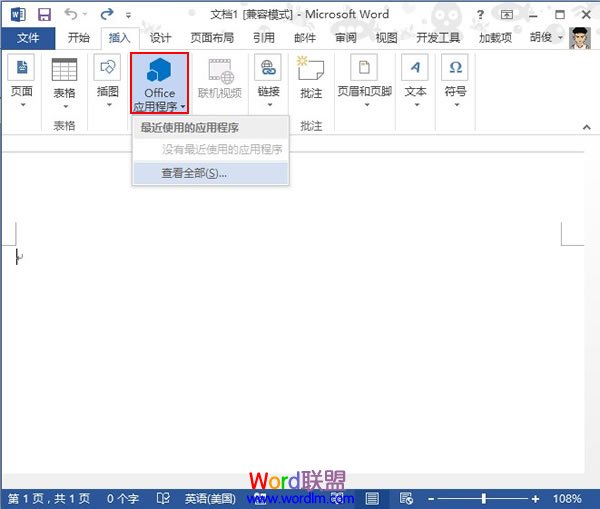Open the 页面 pages group icon
Screen dimensions: 600x509
pyautogui.click(x=21, y=81)
